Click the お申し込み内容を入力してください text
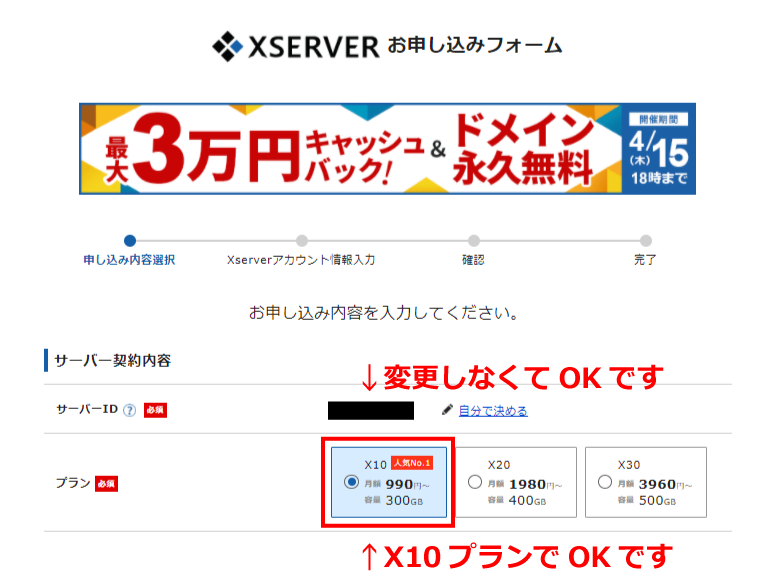768x580 pixels. coord(384,313)
